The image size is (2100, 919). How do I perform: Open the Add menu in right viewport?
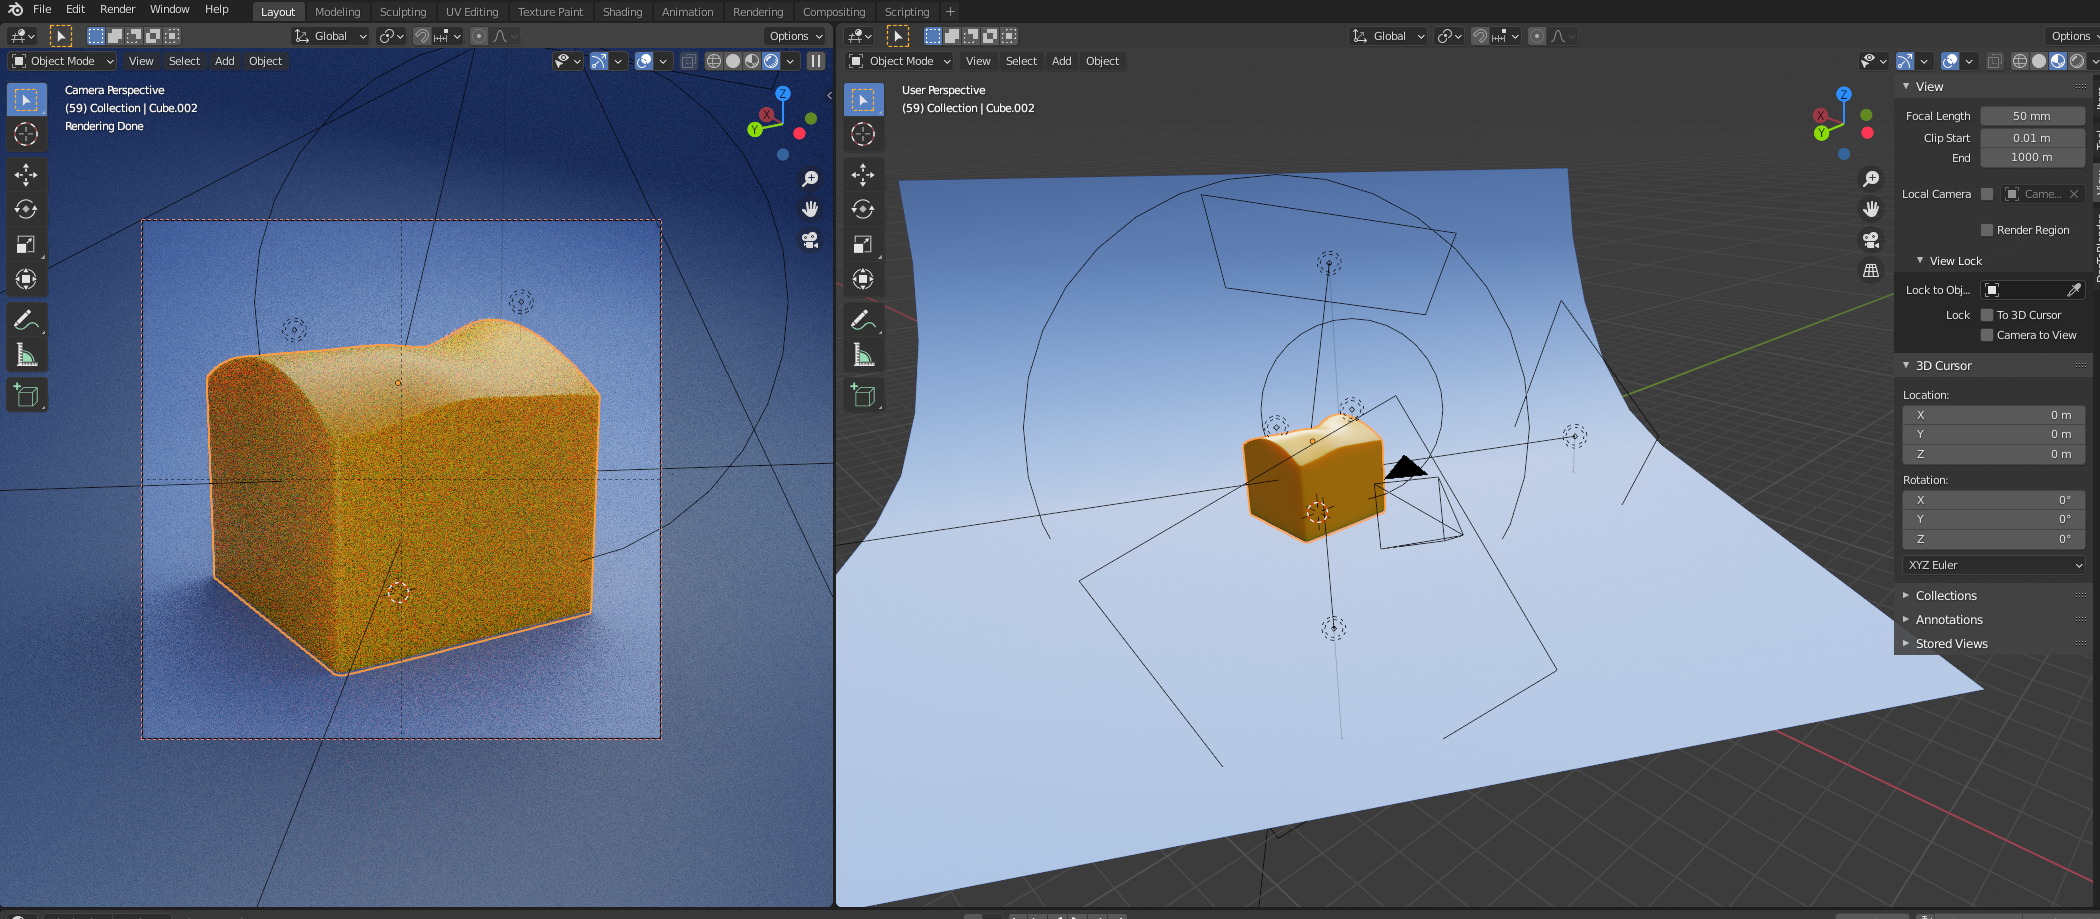pos(1061,61)
